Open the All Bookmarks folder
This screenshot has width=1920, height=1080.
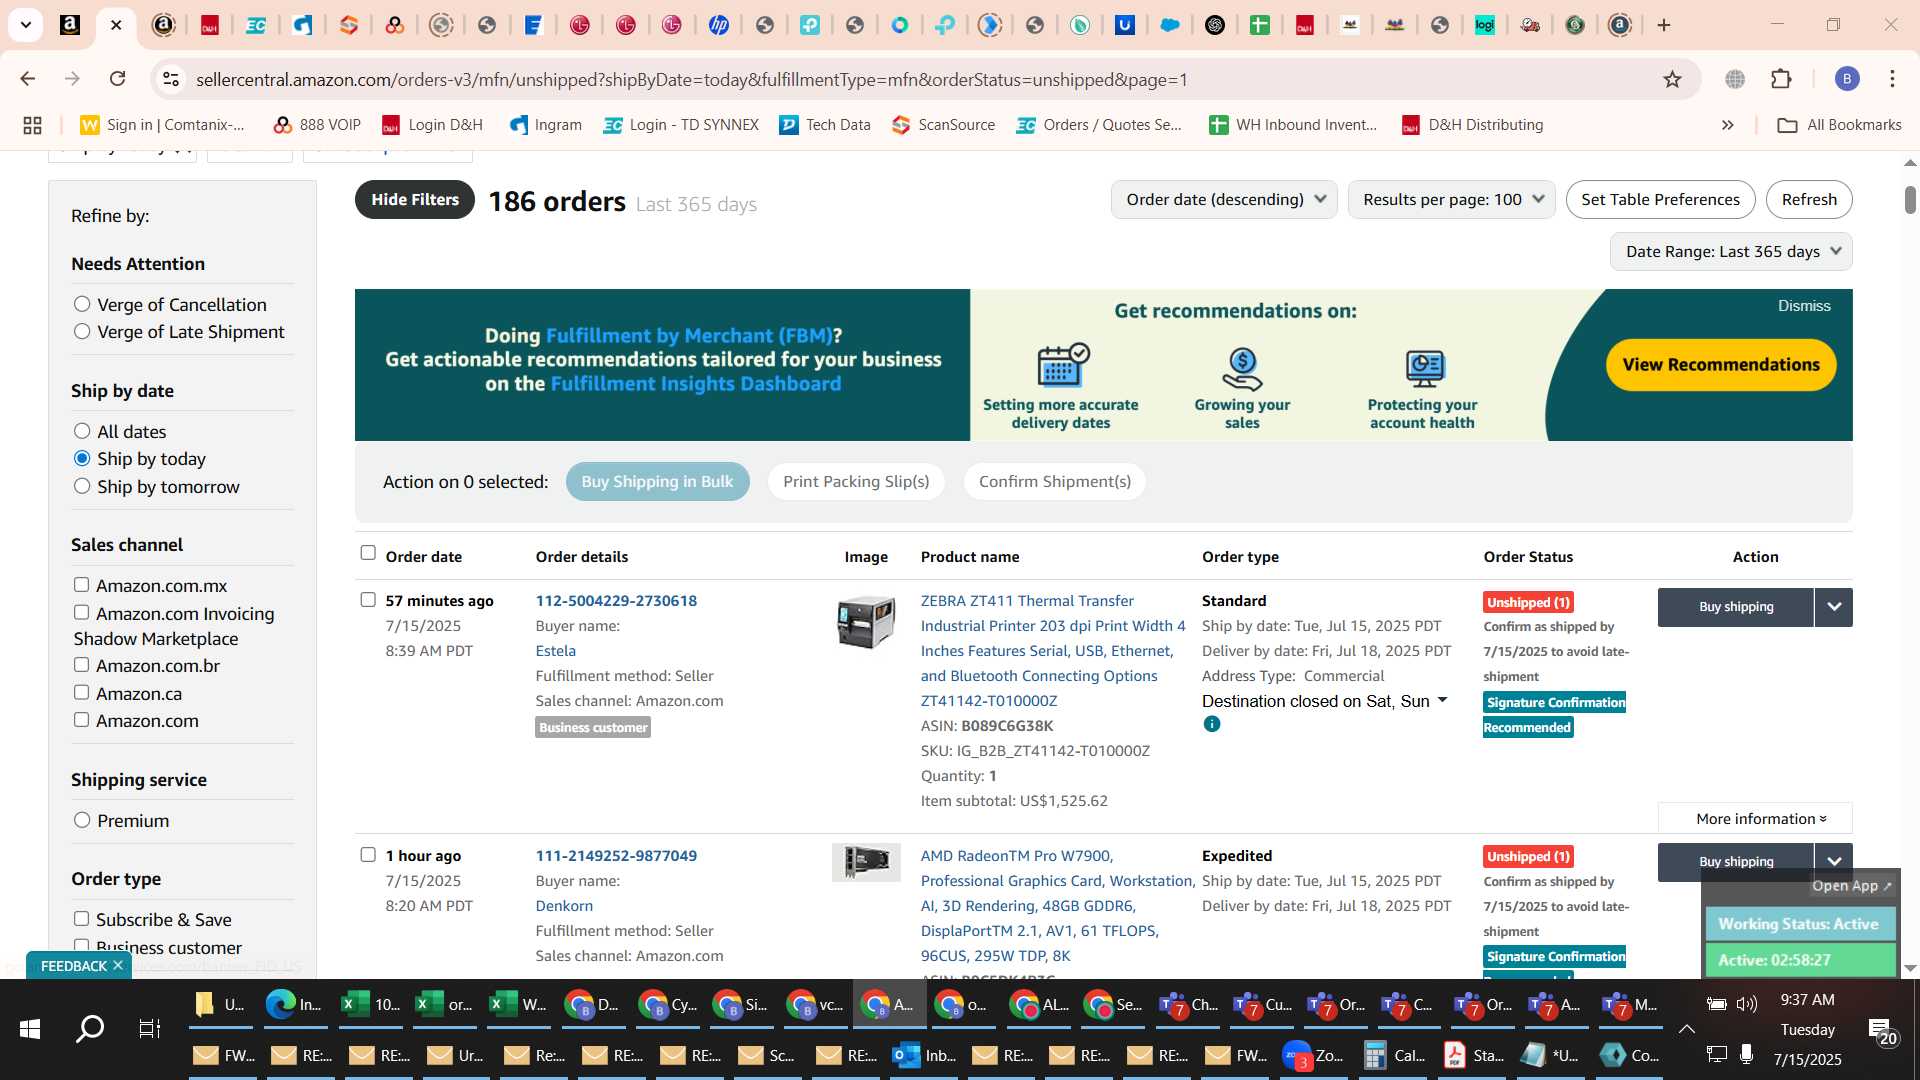(x=1839, y=125)
